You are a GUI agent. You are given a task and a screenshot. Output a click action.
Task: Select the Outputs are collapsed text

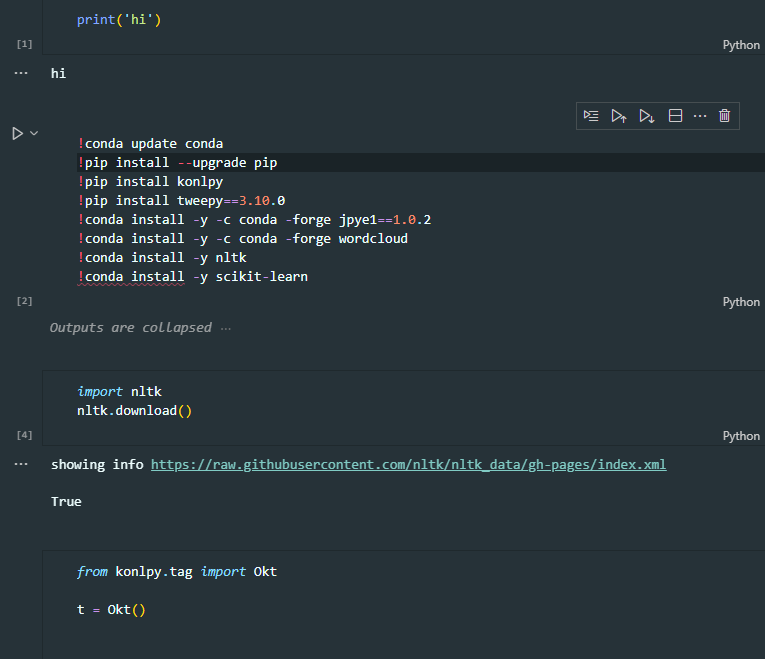click(131, 328)
